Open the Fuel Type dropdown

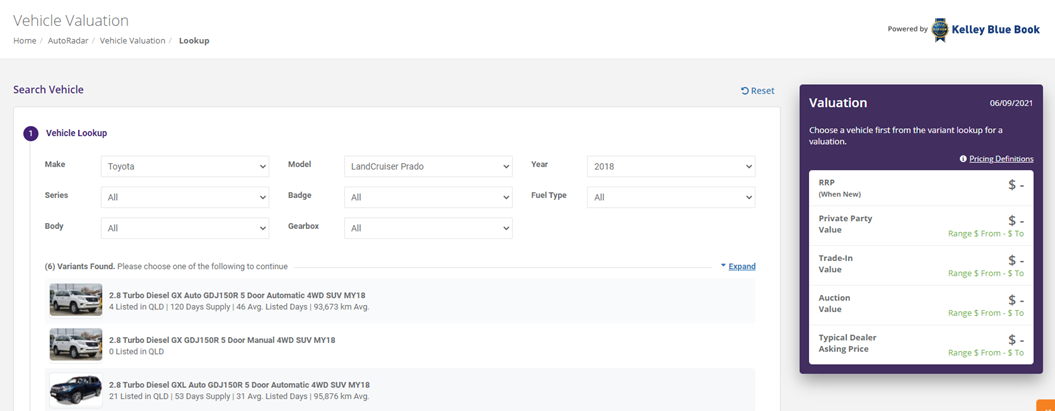coord(671,197)
